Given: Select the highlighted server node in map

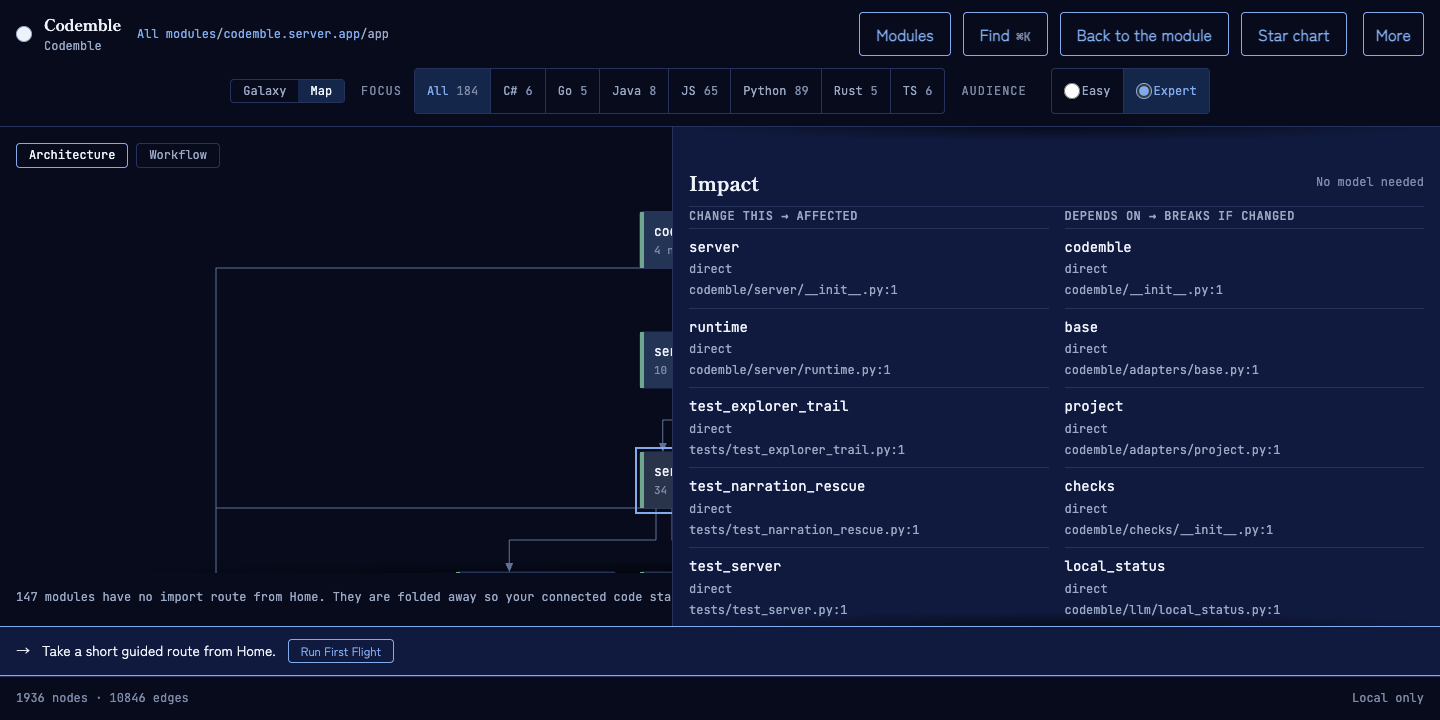Looking at the screenshot, I should click(655, 481).
